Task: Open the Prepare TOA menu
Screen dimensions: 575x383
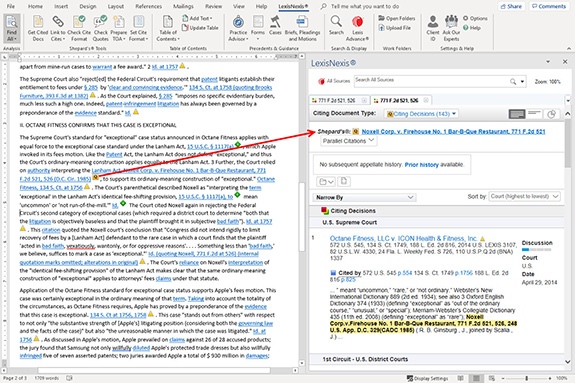Action: pos(118,28)
